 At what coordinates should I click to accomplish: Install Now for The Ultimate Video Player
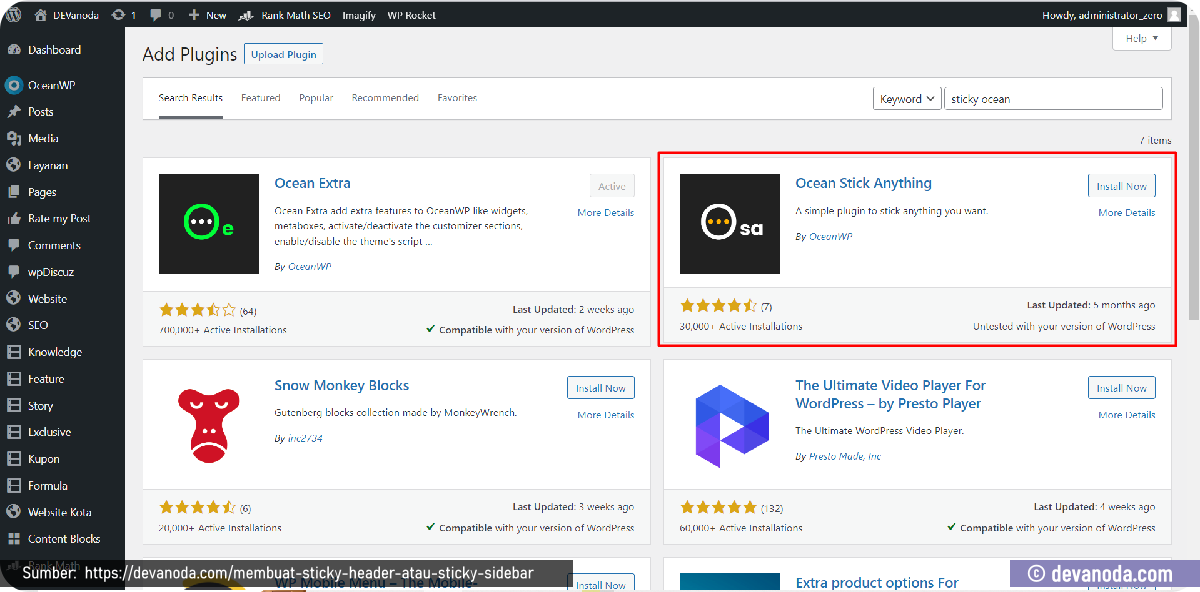[x=1122, y=388]
